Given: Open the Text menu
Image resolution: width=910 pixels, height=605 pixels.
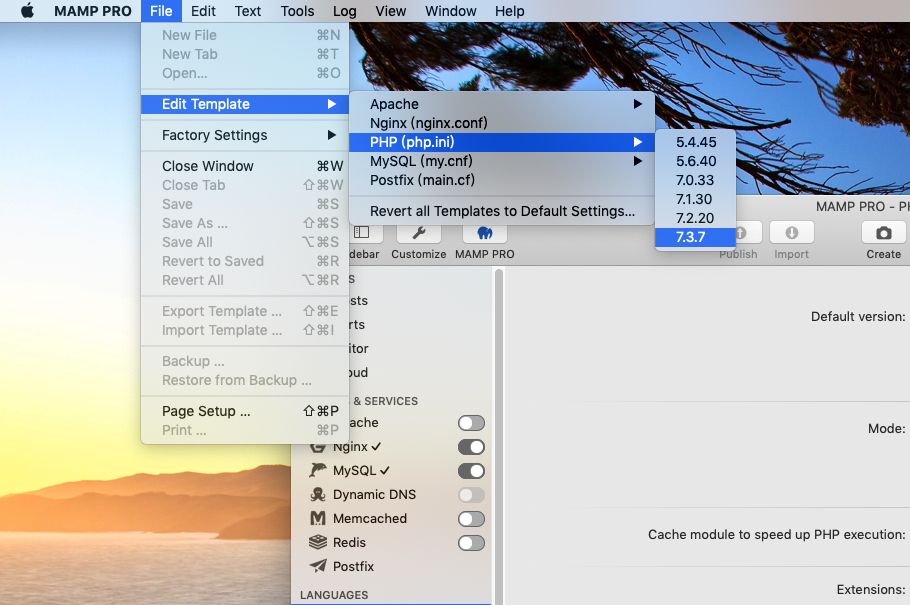Looking at the screenshot, I should (248, 11).
